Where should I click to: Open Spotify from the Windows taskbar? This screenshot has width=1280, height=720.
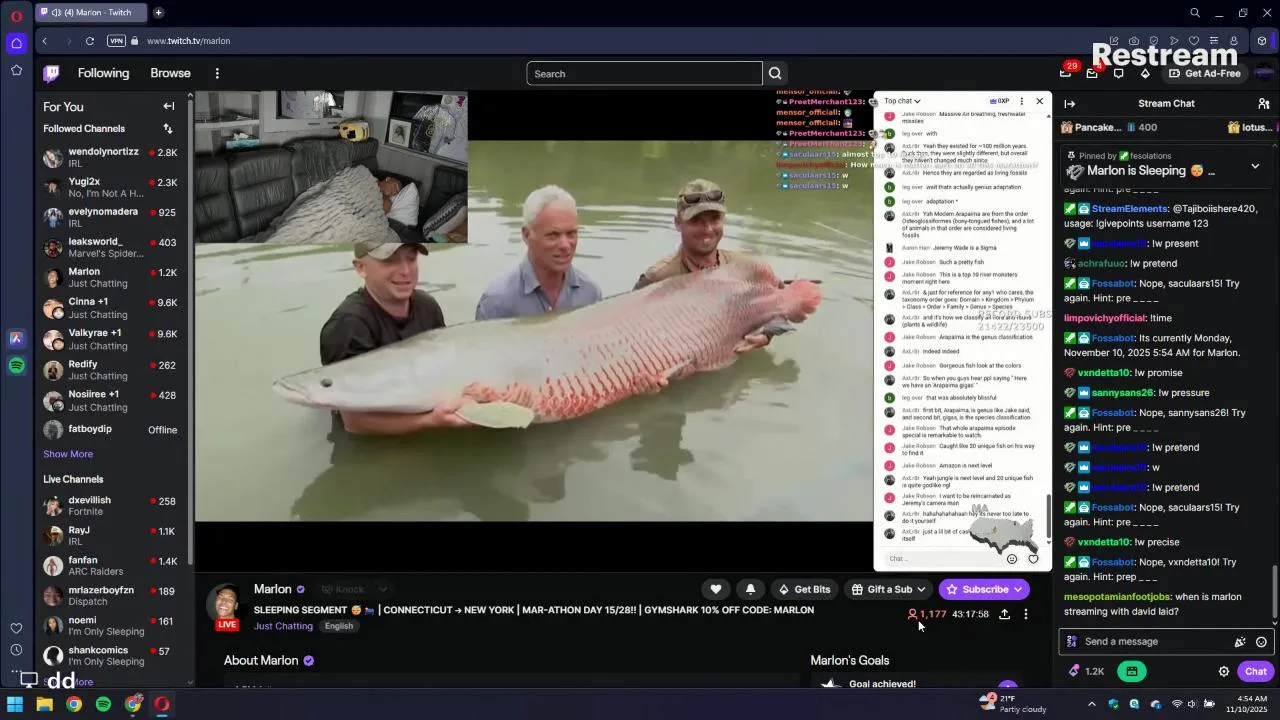(103, 704)
